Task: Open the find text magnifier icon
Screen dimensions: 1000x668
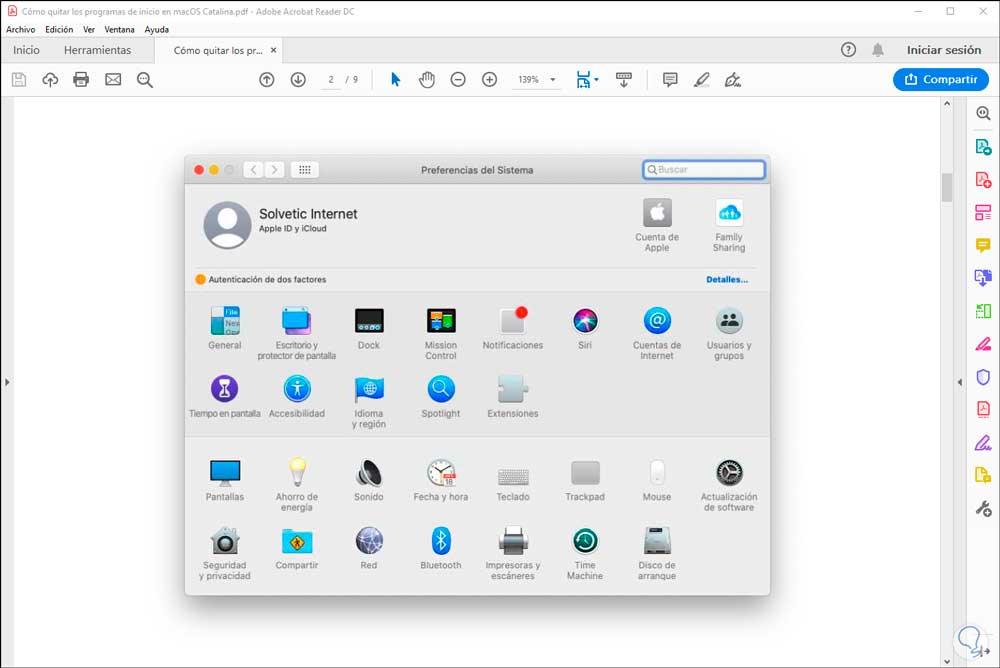Action: (145, 80)
